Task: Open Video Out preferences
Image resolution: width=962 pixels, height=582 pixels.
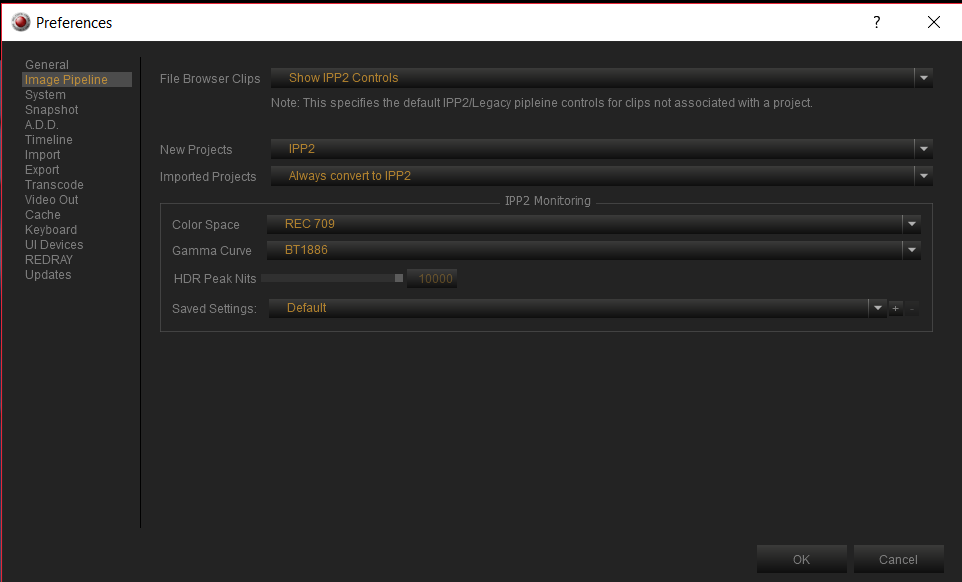Action: pos(52,200)
